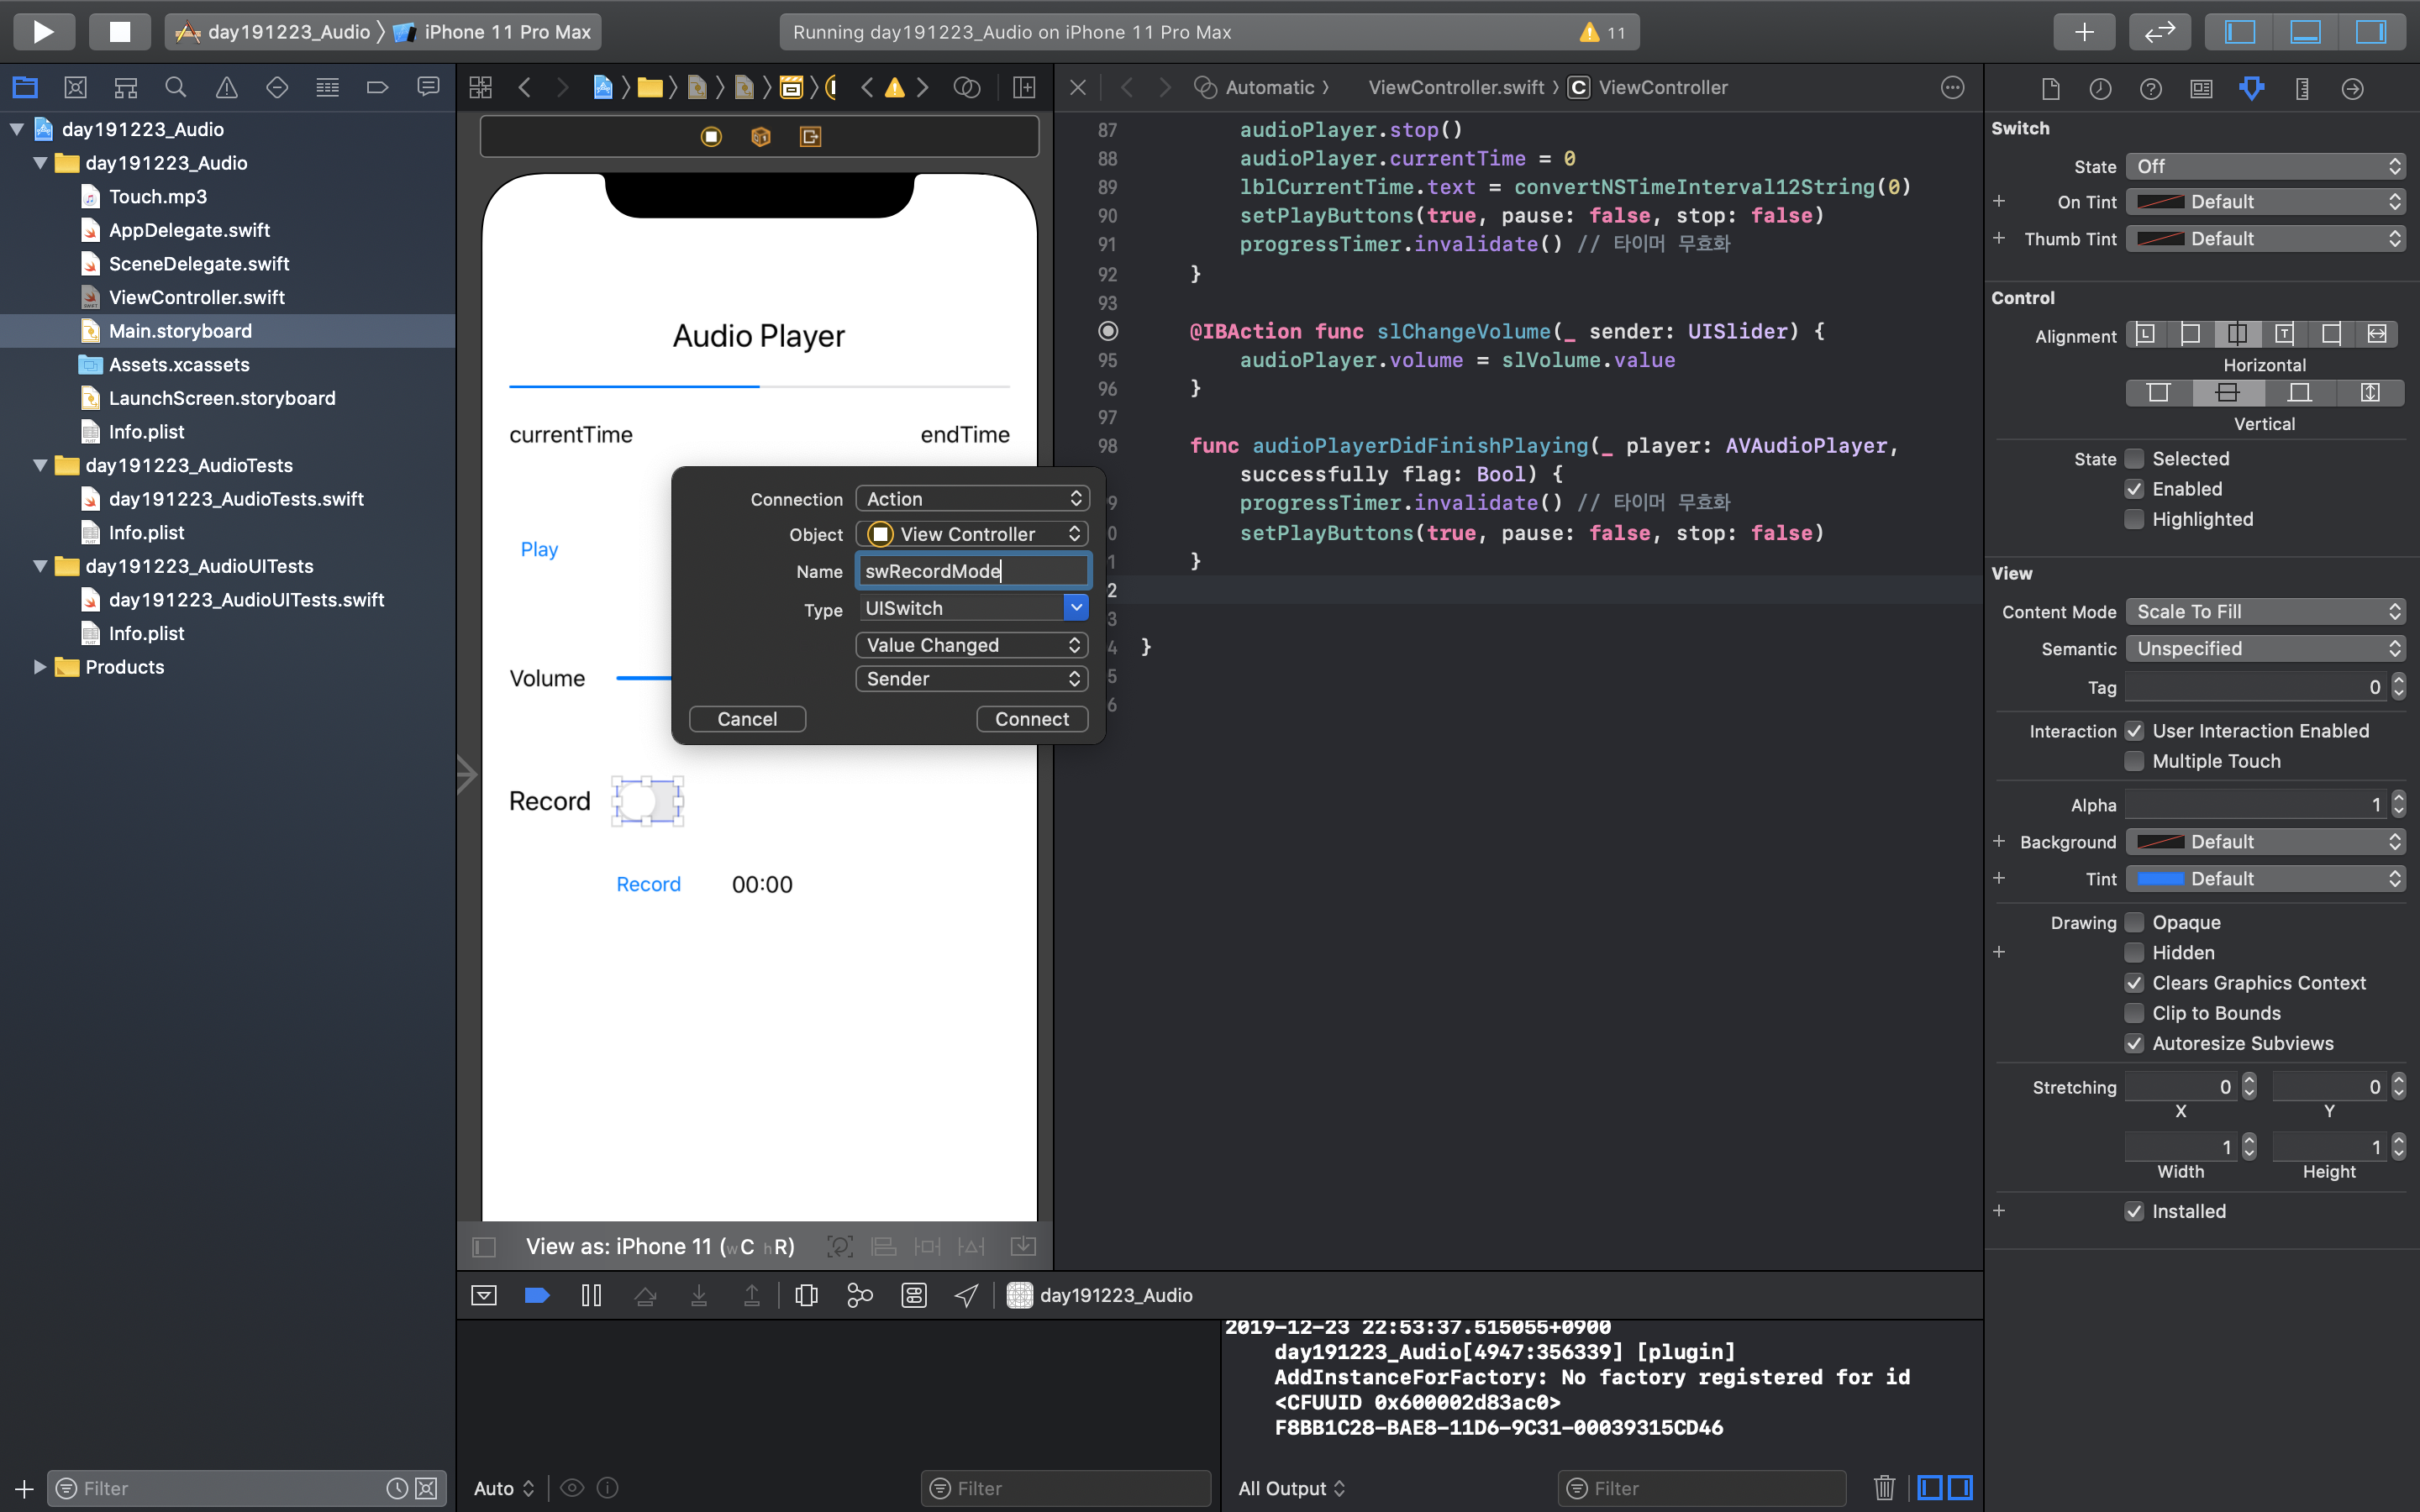Viewport: 2420px width, 1512px height.
Task: Enable the Selected state checkbox
Action: pos(2134,459)
